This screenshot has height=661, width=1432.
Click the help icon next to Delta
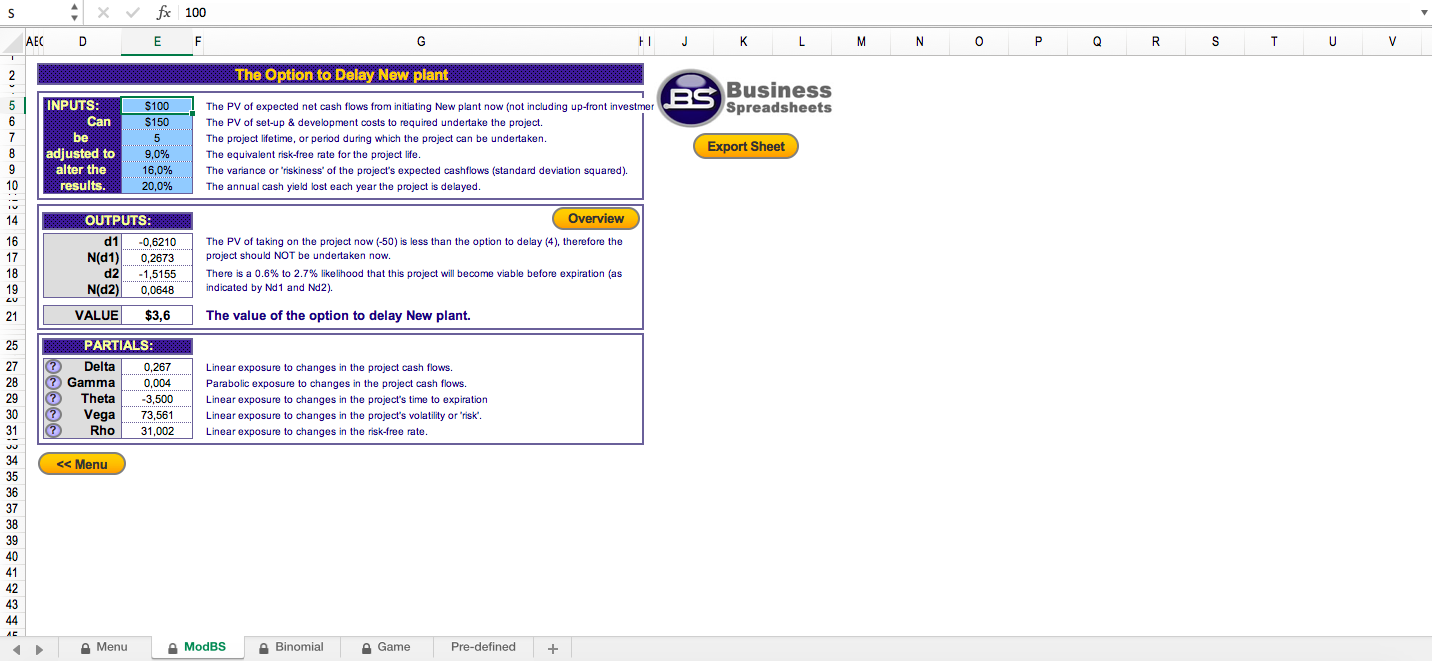point(54,367)
